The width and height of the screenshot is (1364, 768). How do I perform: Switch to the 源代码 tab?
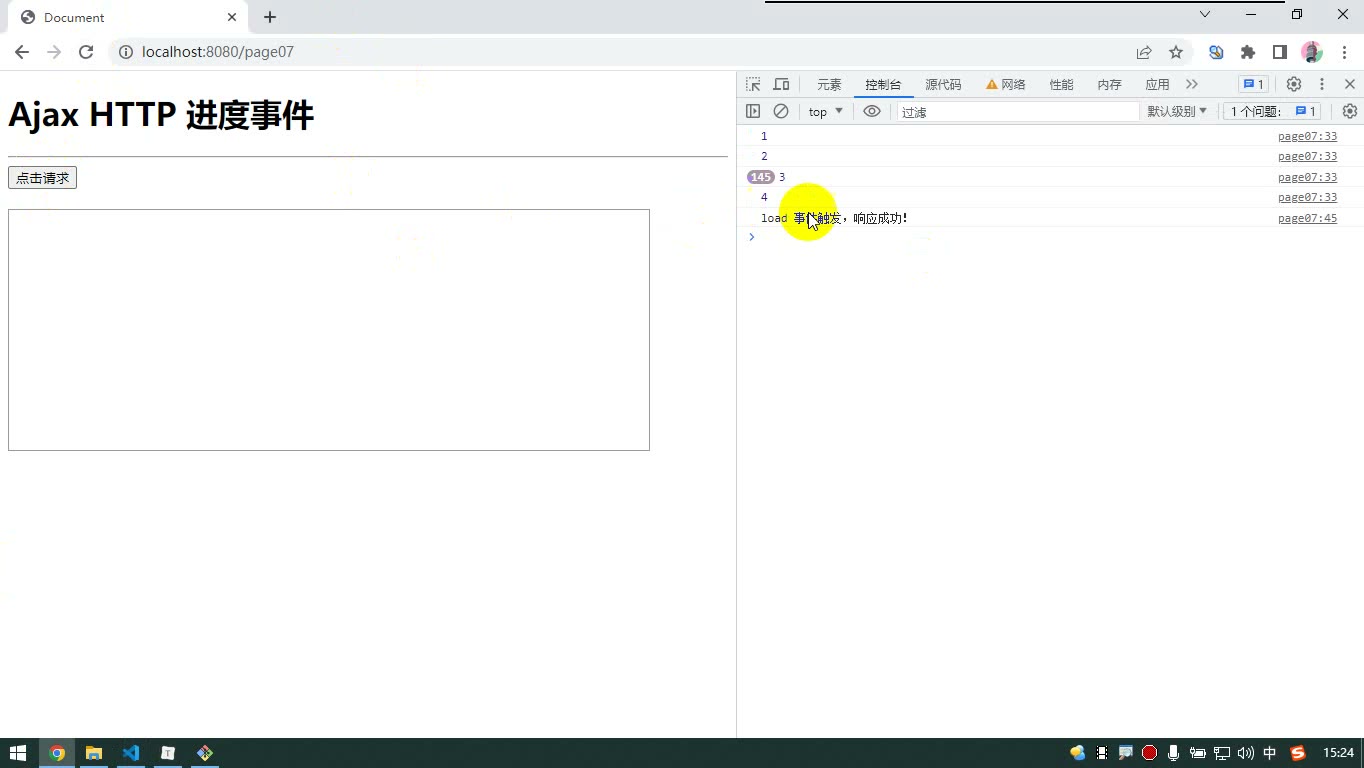(943, 85)
